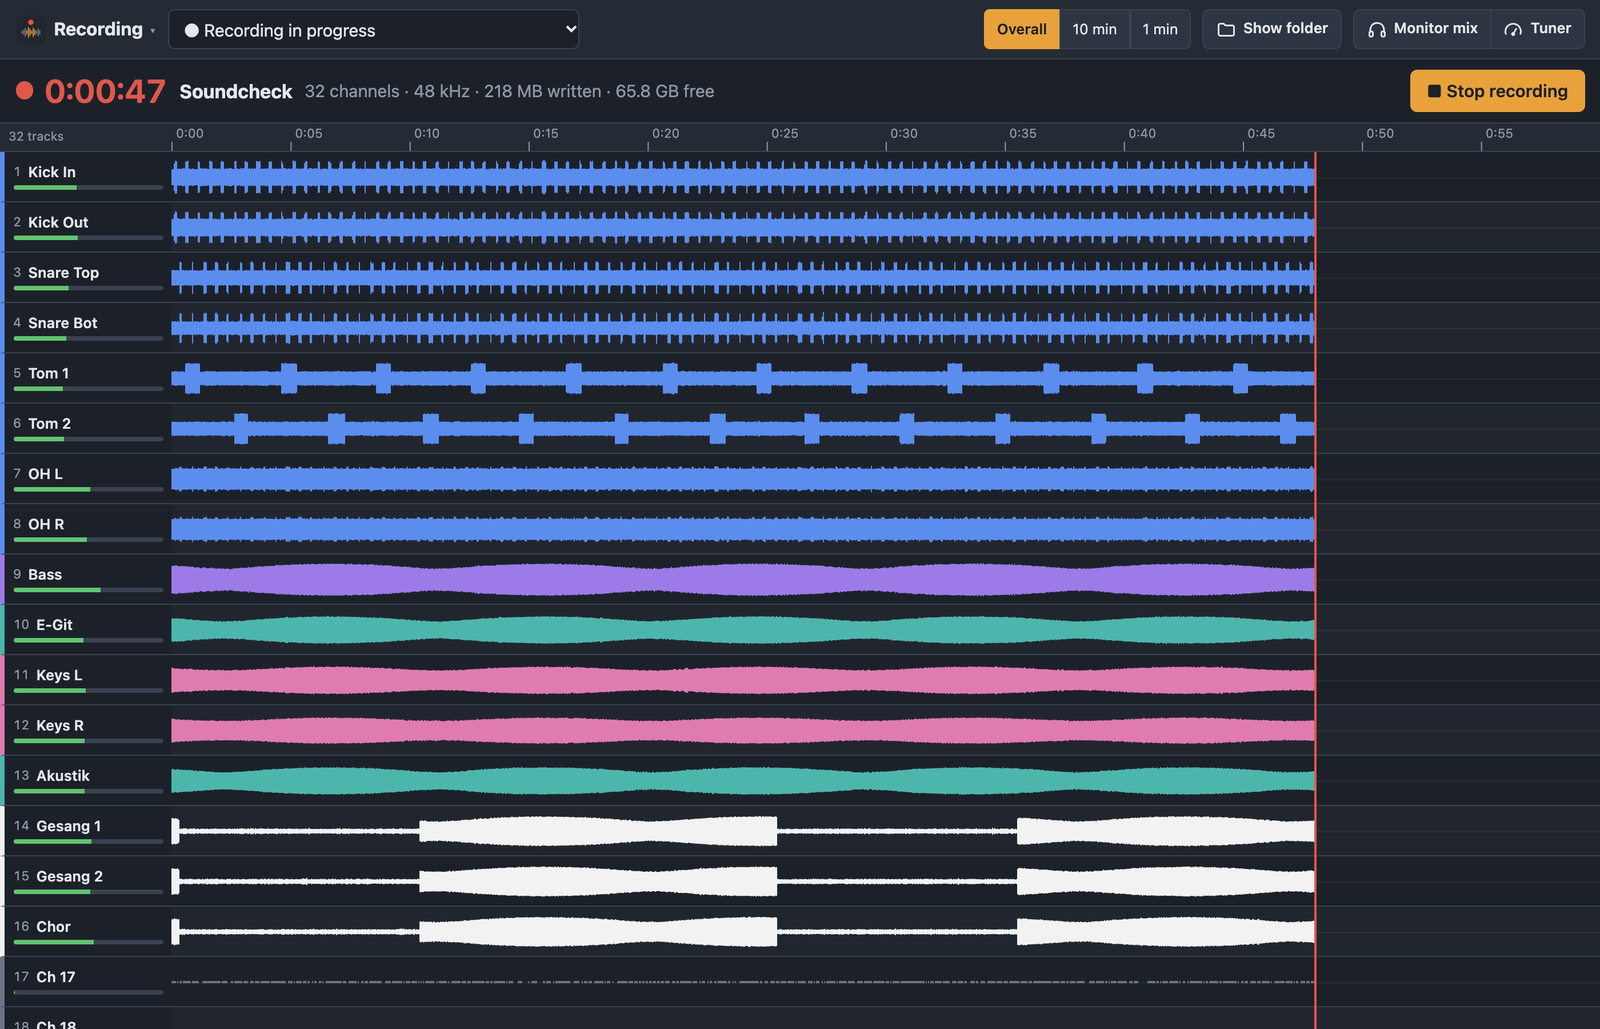The width and height of the screenshot is (1600, 1029).
Task: Switch to the 10 min zoom view
Action: pyautogui.click(x=1094, y=29)
